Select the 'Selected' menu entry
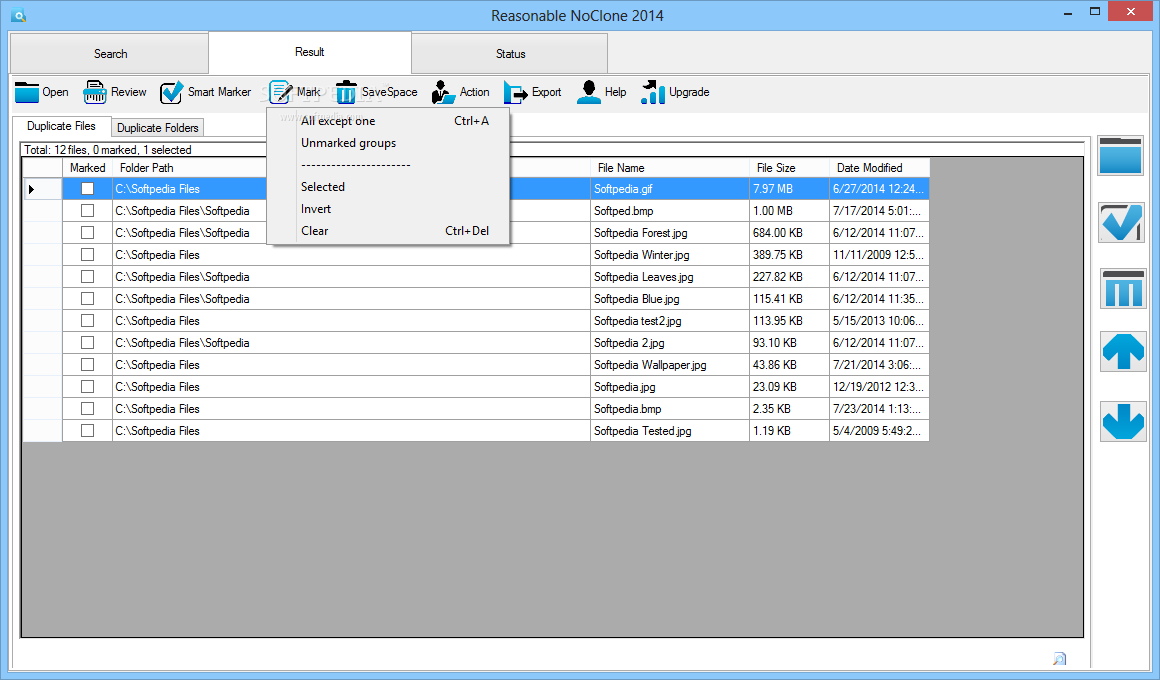Viewport: 1160px width, 680px height. coord(388,187)
